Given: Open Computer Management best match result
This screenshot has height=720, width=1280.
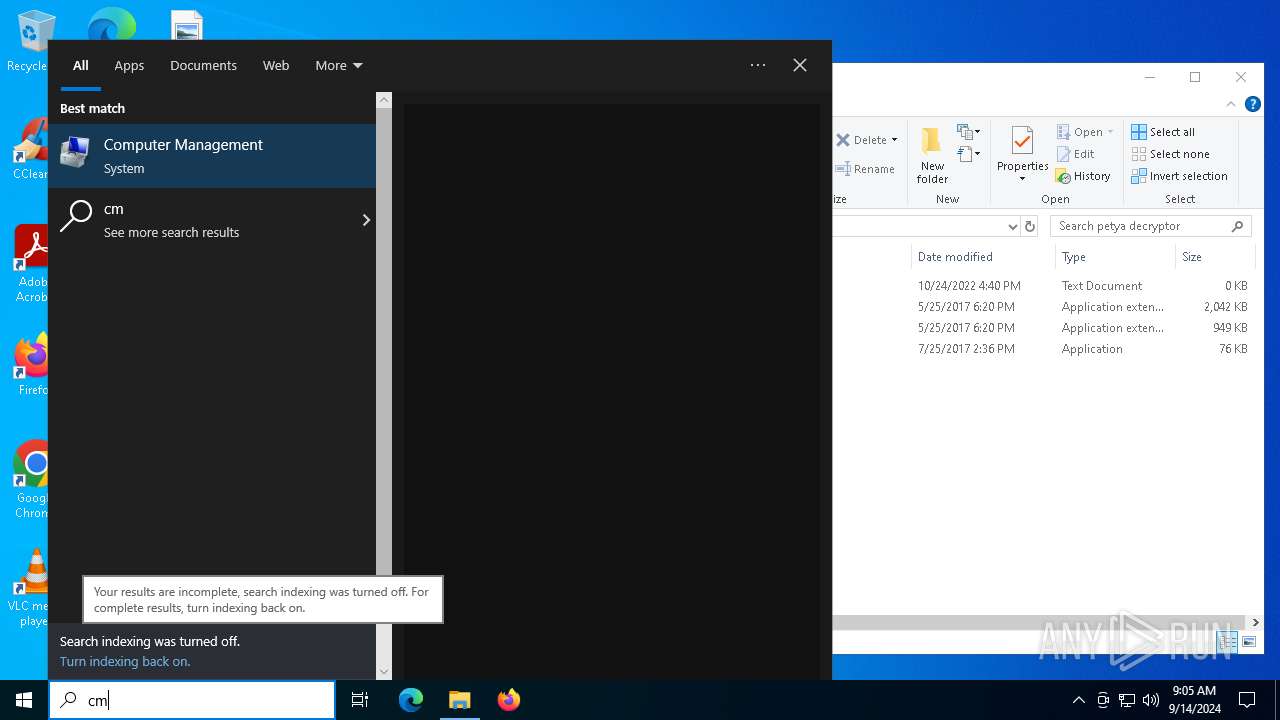Looking at the screenshot, I should (x=212, y=156).
